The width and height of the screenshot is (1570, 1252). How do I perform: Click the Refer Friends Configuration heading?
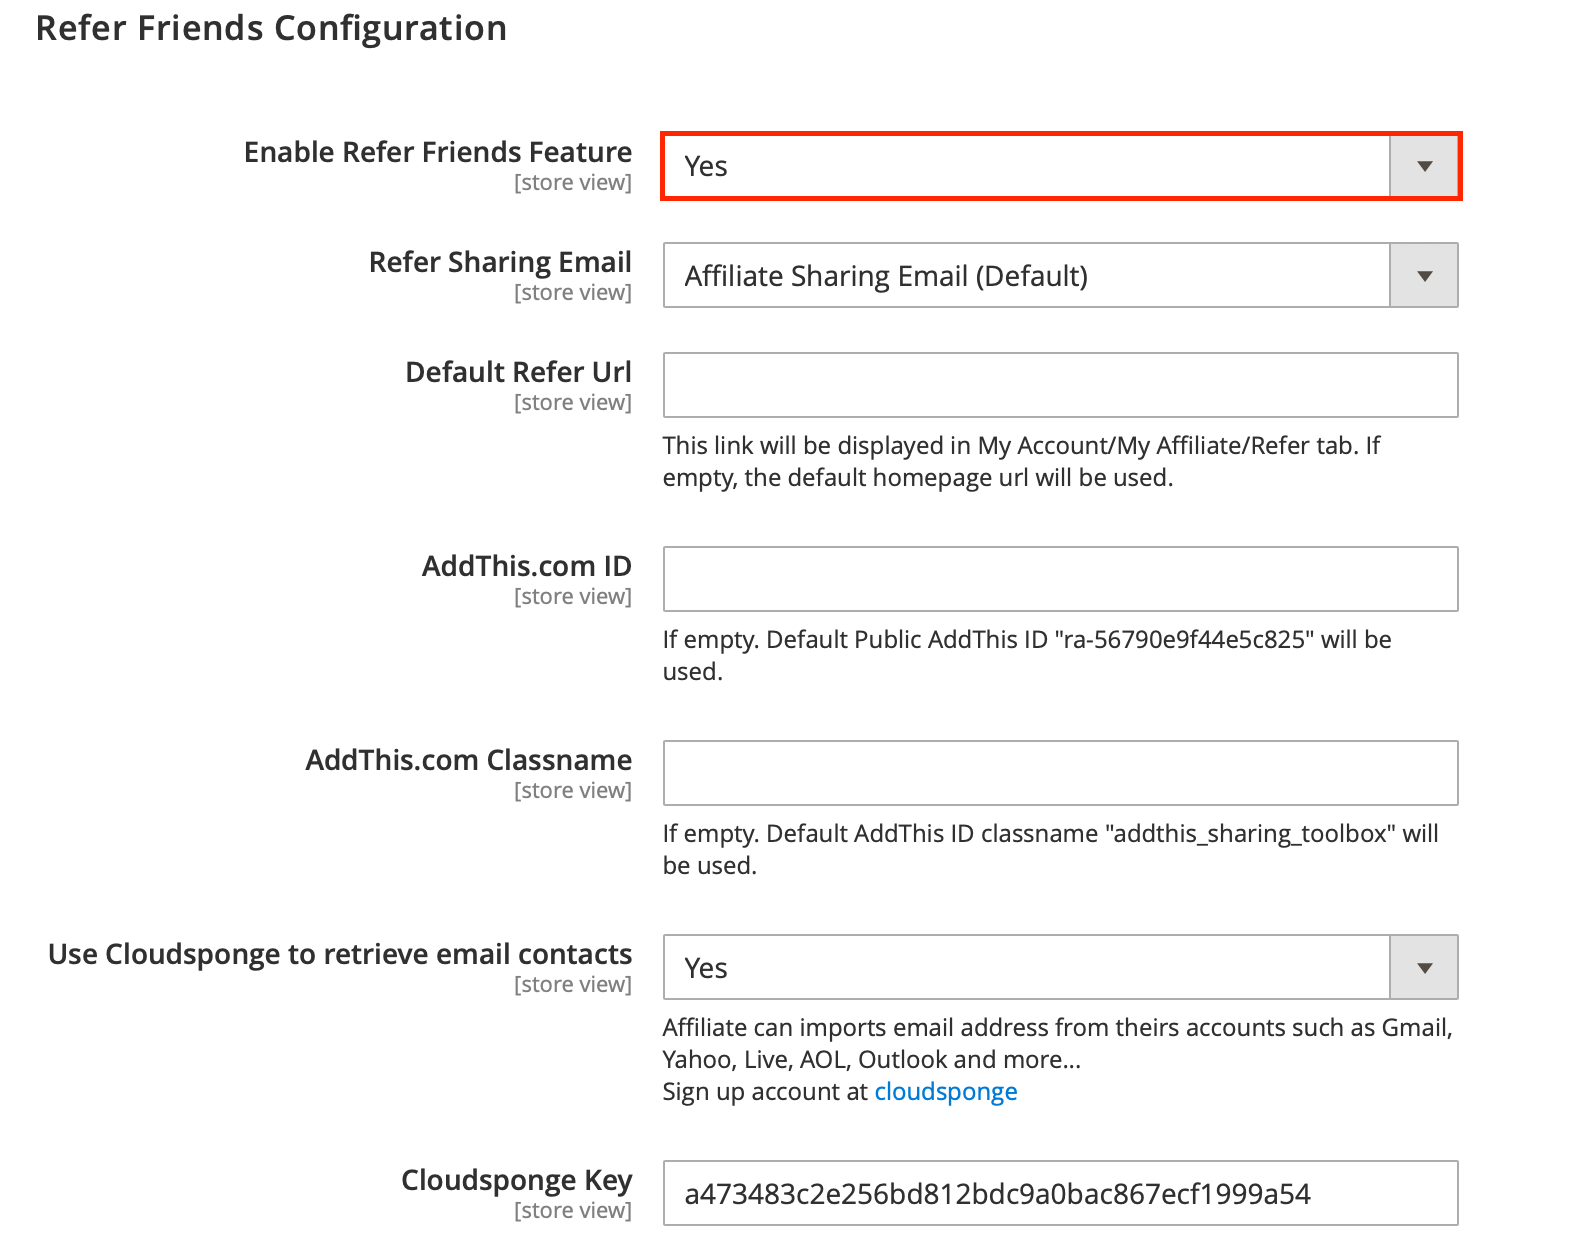(271, 28)
